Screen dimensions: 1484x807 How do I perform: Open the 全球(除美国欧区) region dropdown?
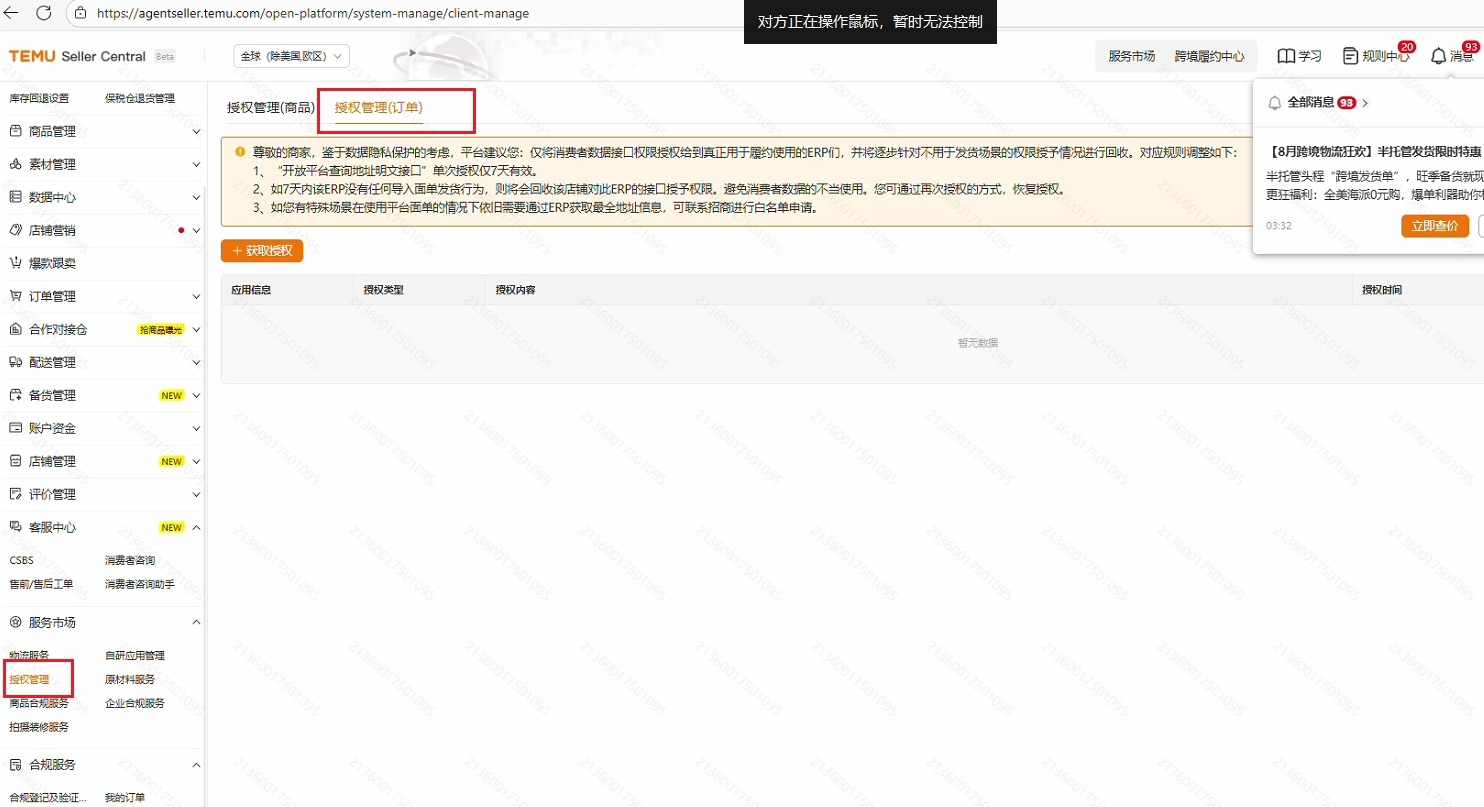point(292,56)
